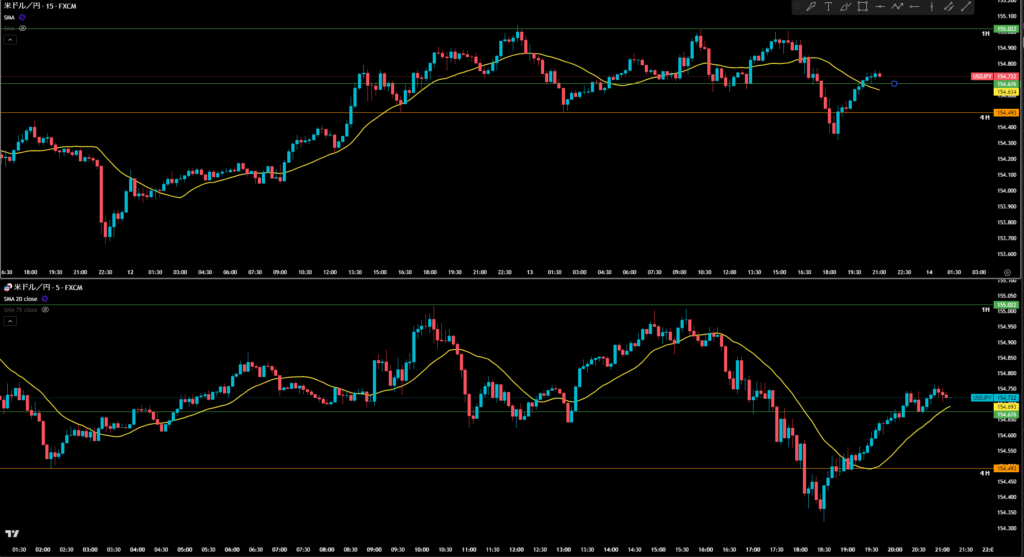
Task: Pick the horizontal line tool
Action: (879, 7)
